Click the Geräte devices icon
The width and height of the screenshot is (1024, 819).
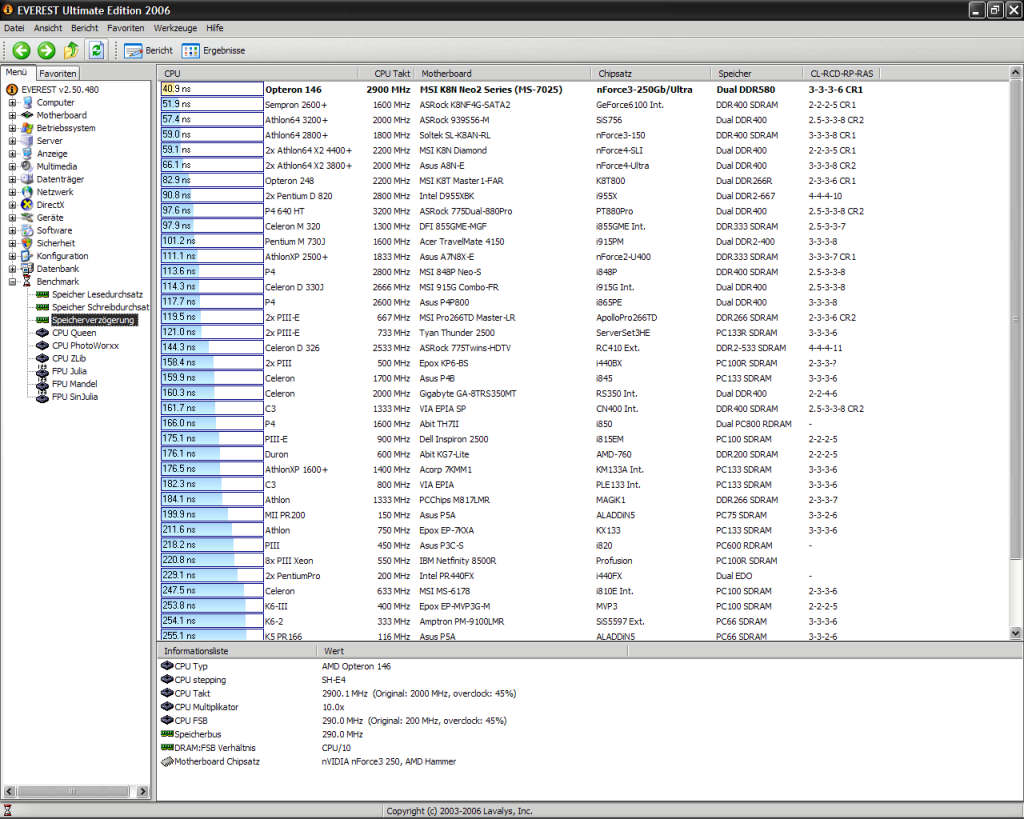point(27,217)
